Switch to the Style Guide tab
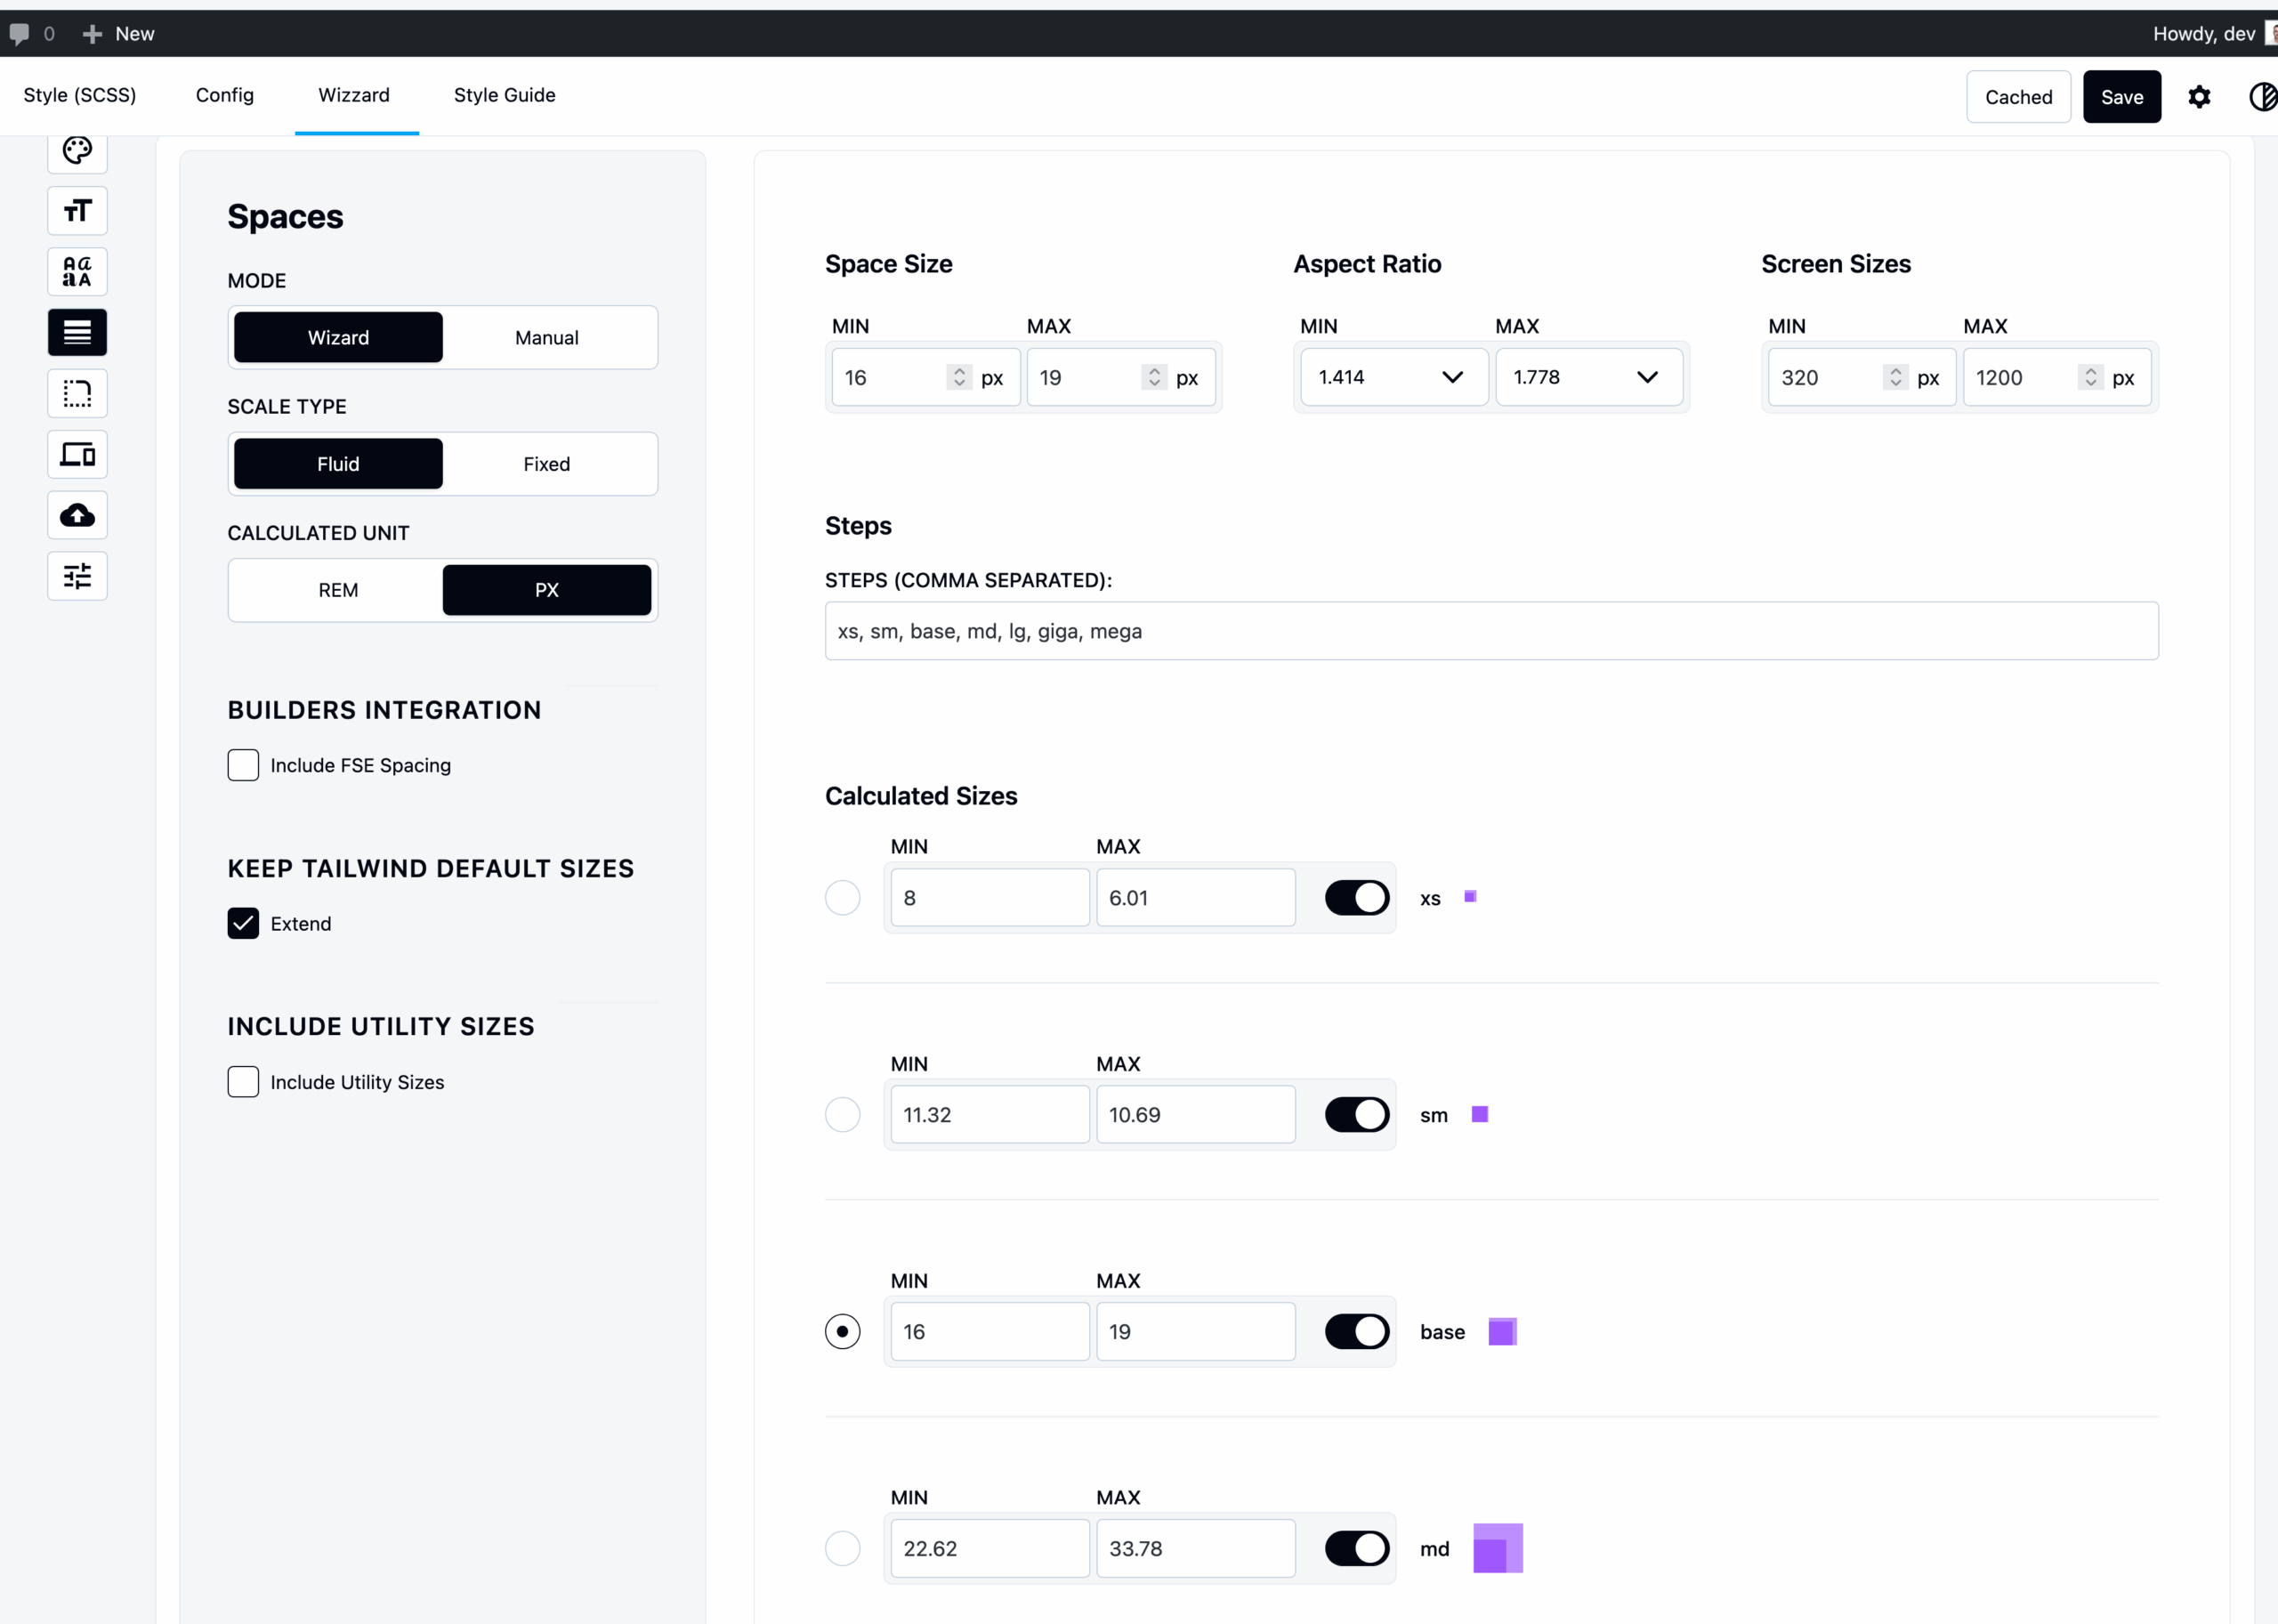Image resolution: width=2278 pixels, height=1624 pixels. point(504,95)
